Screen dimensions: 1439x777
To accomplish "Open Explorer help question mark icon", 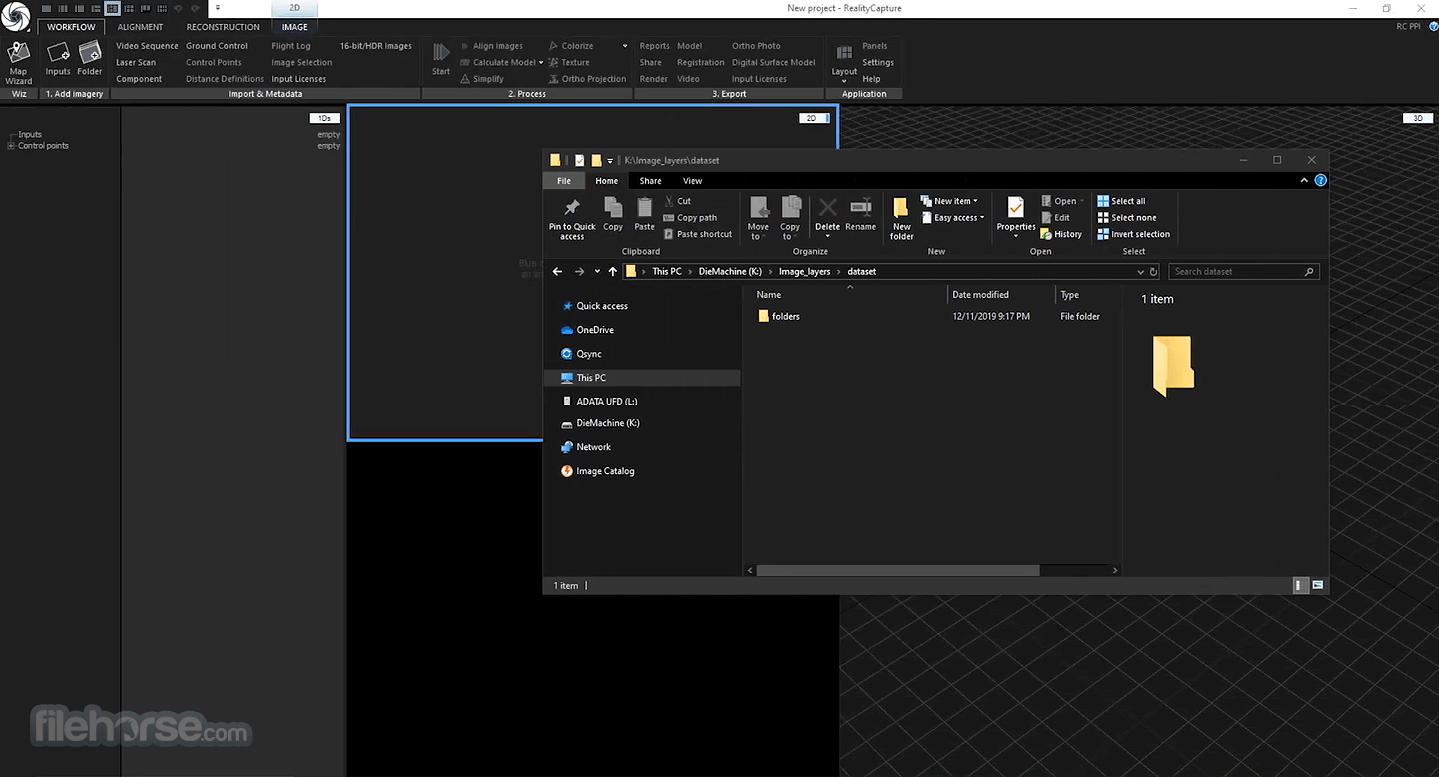I will 1320,181.
